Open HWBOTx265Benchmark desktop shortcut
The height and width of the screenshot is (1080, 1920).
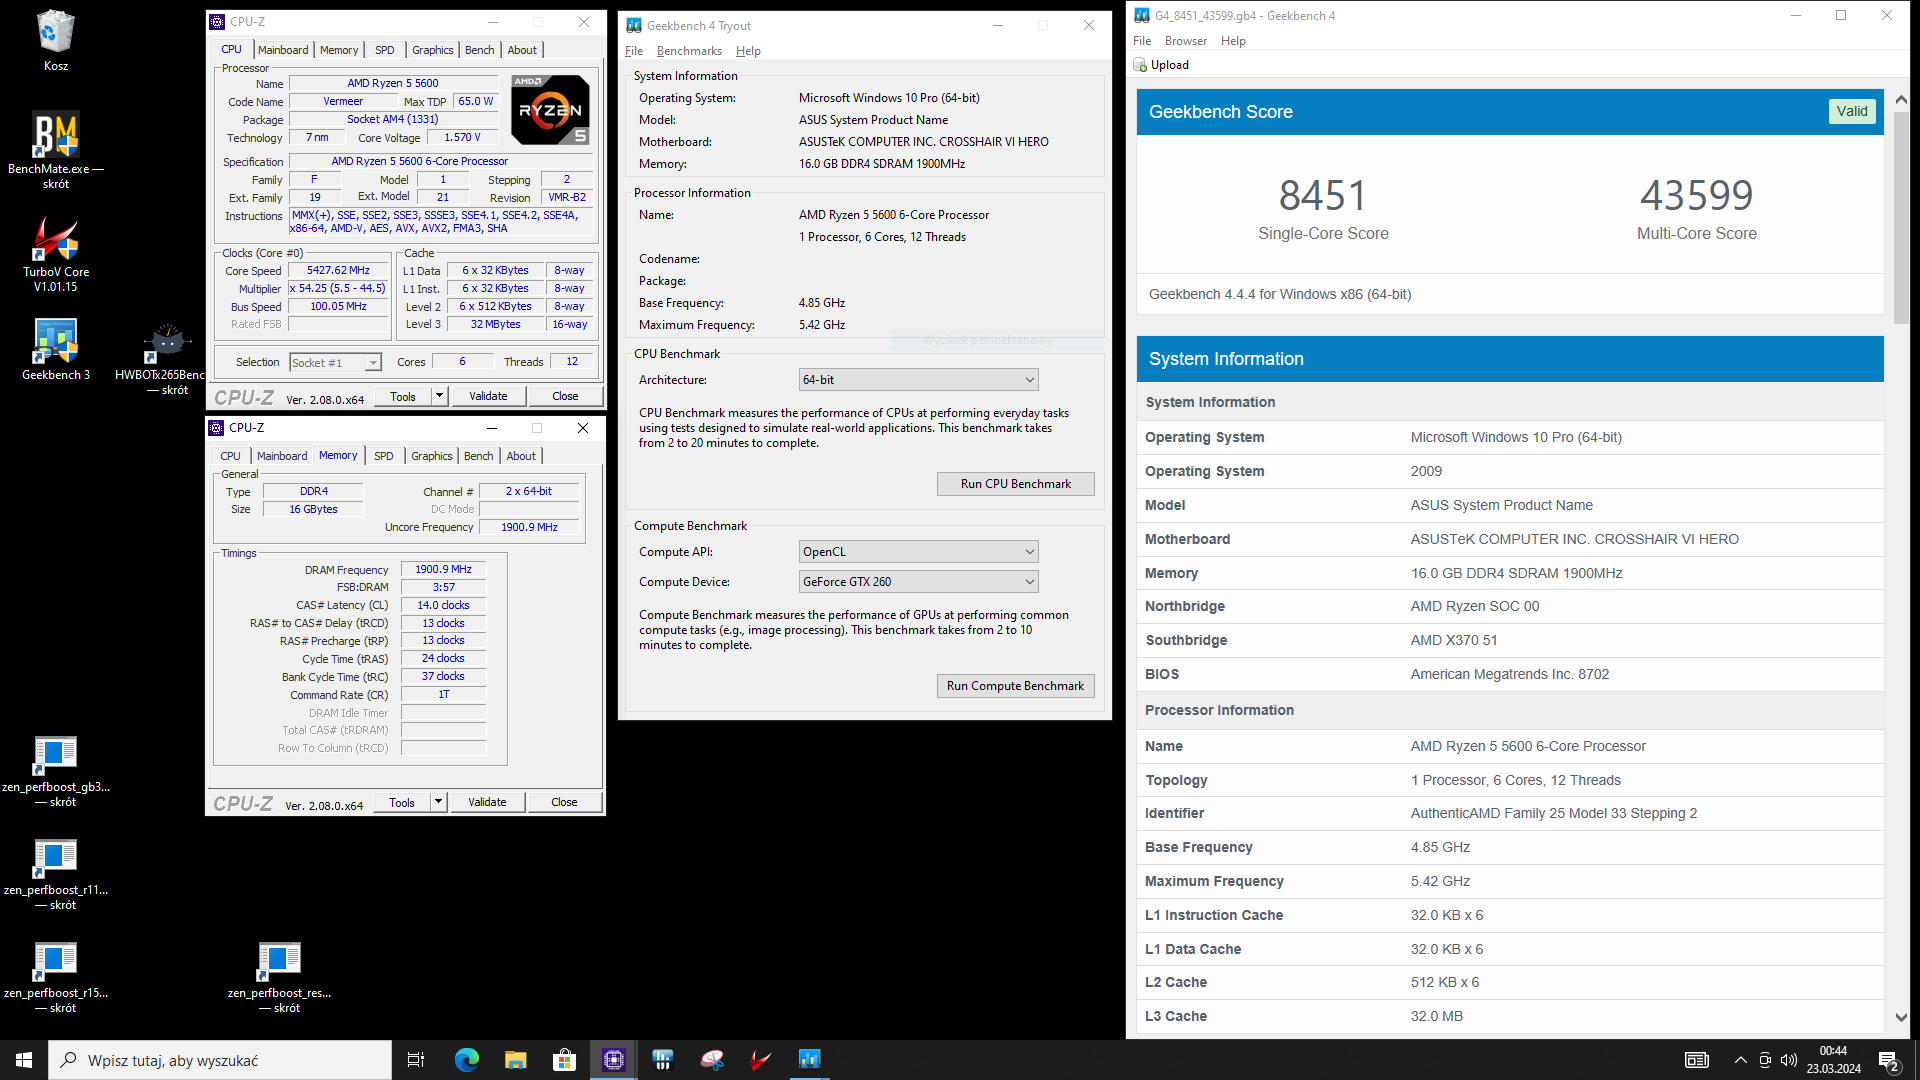(167, 358)
